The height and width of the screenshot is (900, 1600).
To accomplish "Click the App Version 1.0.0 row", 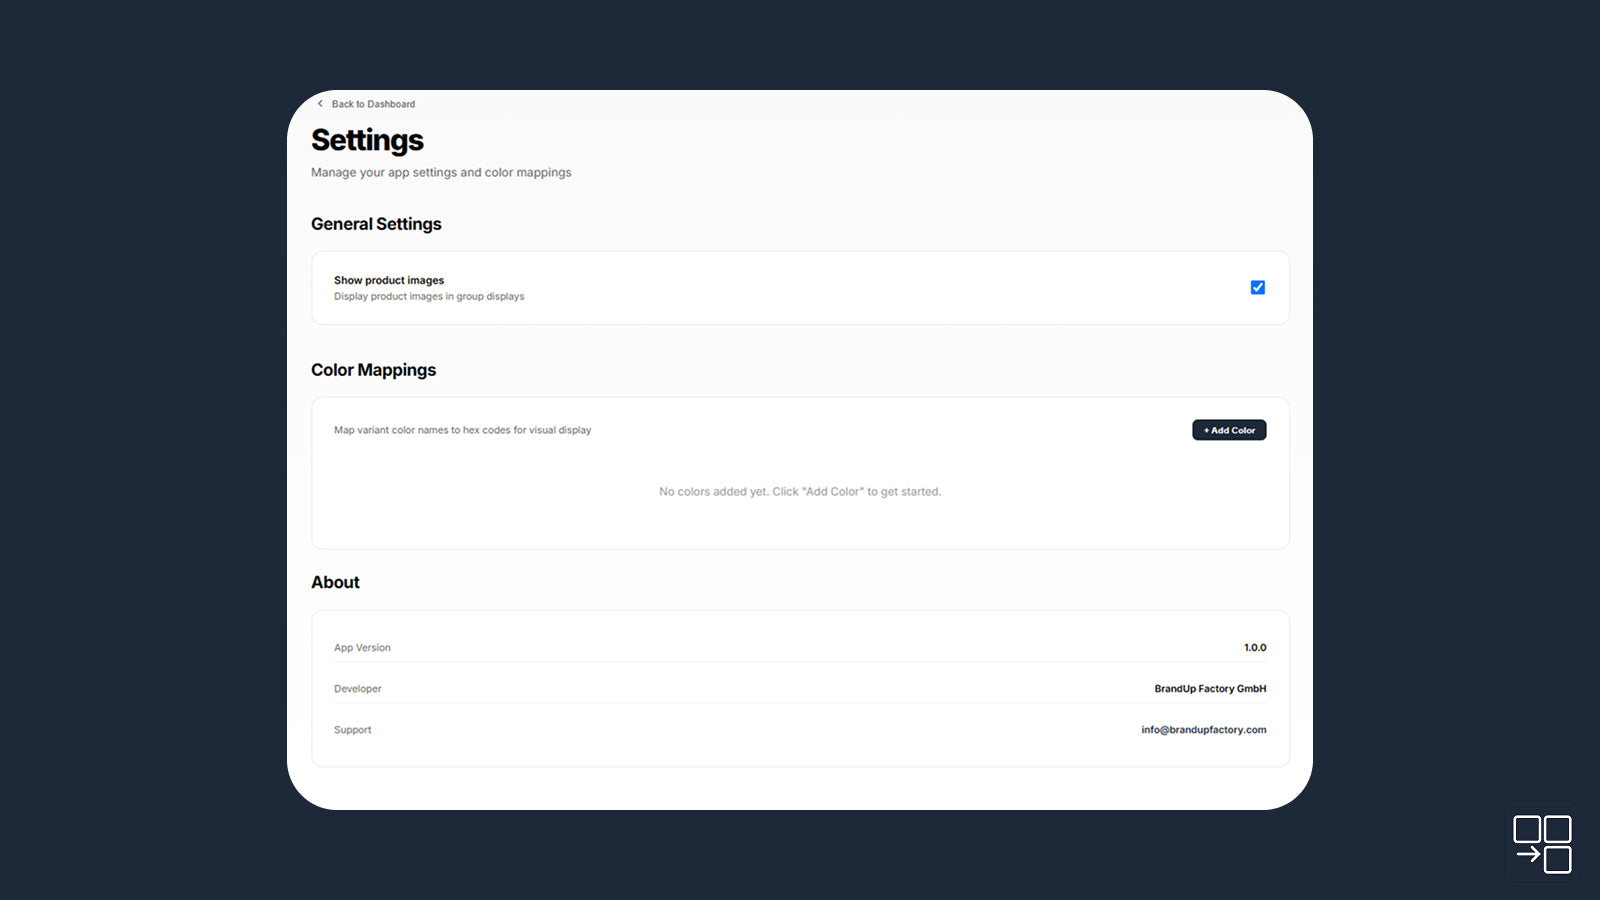I will pyautogui.click(x=799, y=647).
